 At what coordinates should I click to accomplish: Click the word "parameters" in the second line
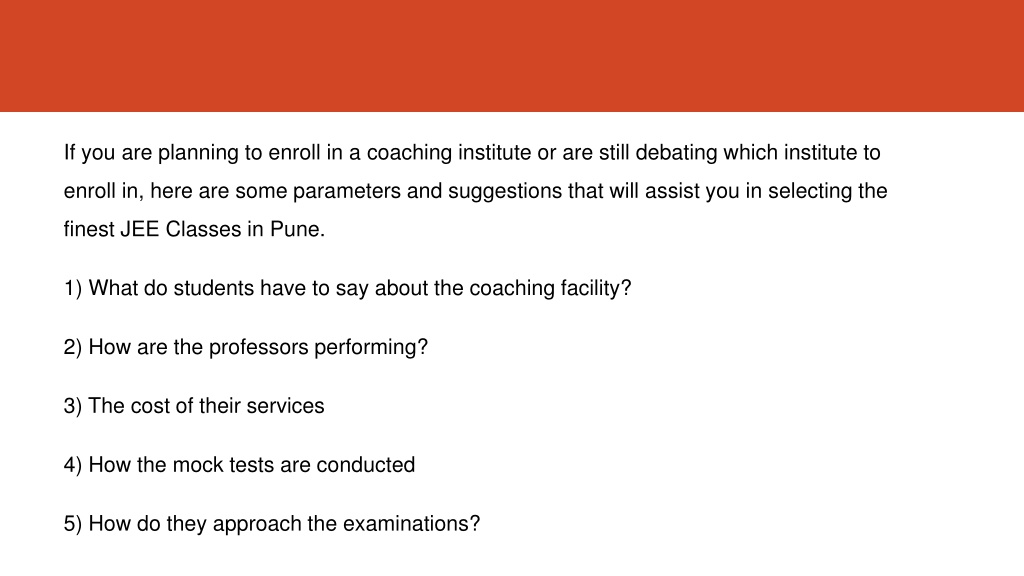click(x=346, y=191)
